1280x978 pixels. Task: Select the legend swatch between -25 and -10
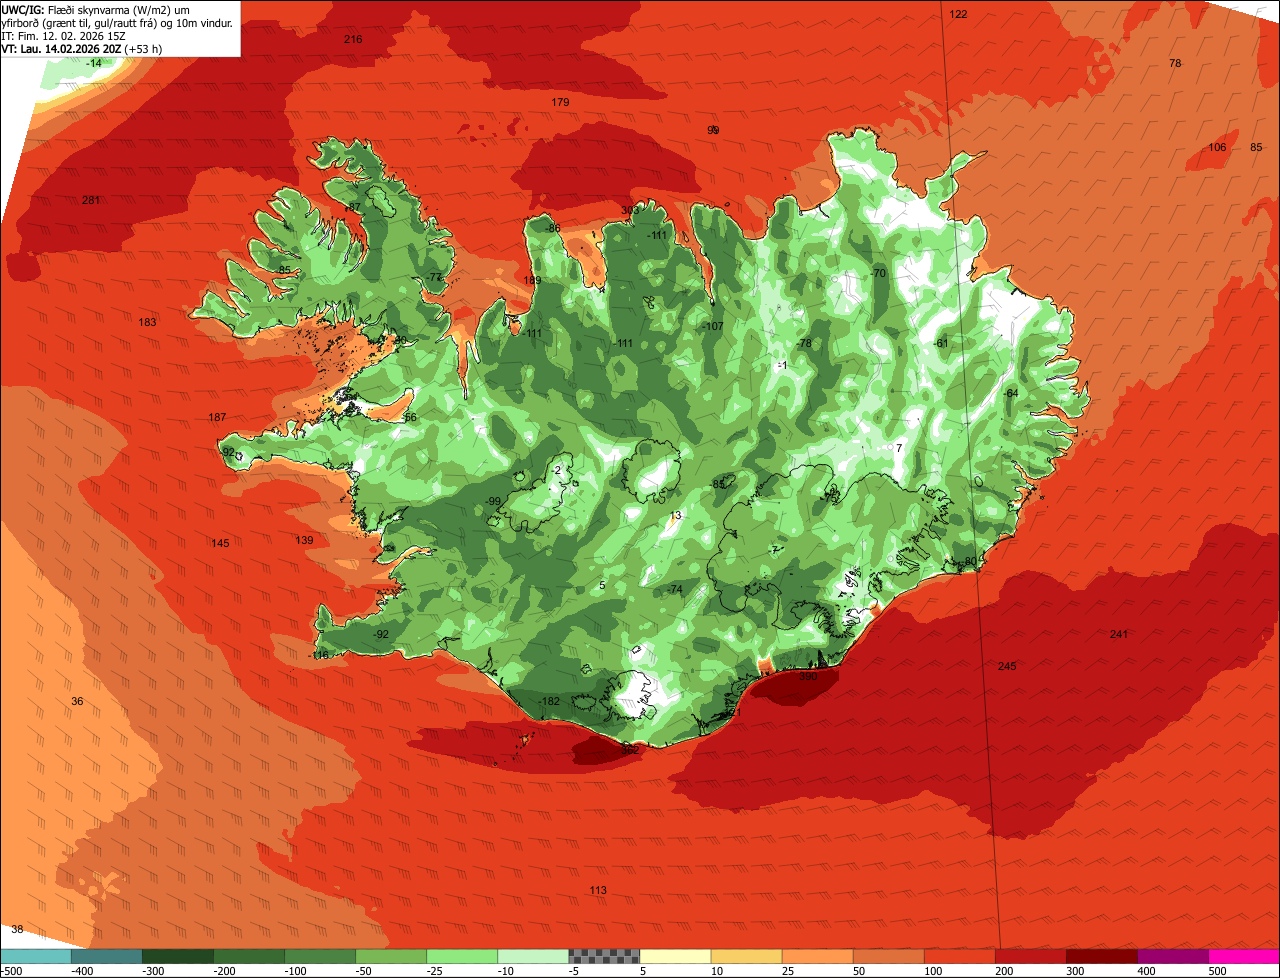[x=462, y=956]
